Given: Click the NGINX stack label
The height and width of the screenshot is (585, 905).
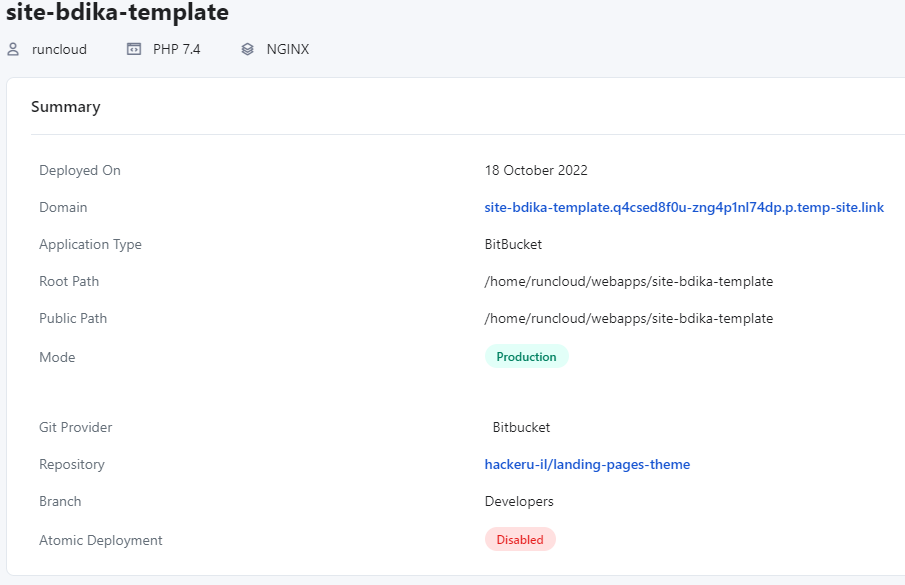Looking at the screenshot, I should (288, 49).
